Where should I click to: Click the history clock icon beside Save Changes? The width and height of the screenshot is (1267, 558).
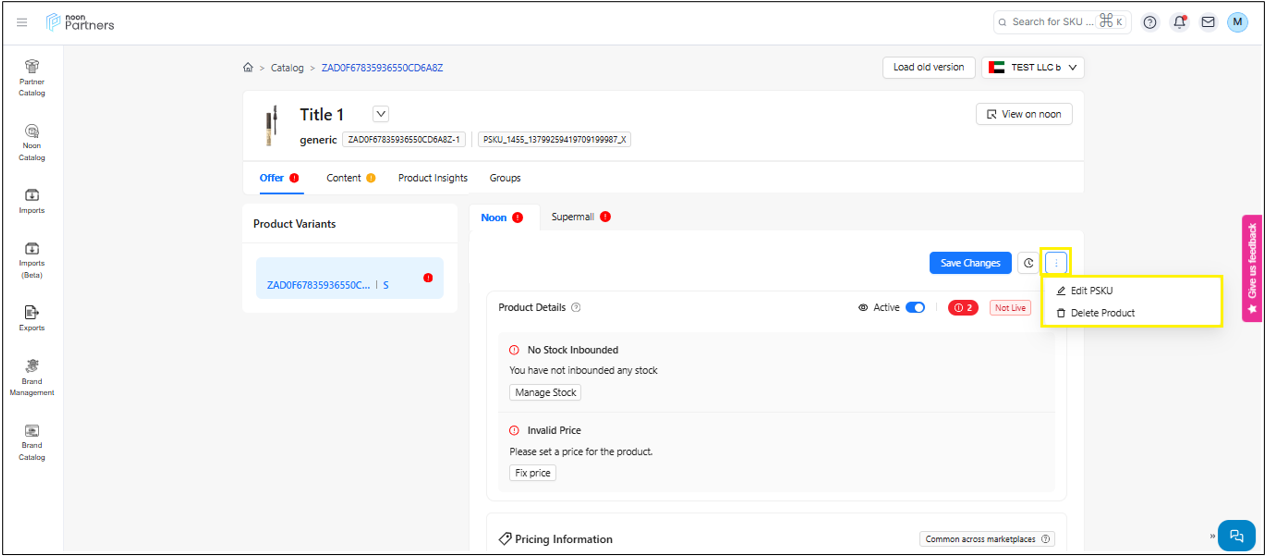click(x=1028, y=263)
